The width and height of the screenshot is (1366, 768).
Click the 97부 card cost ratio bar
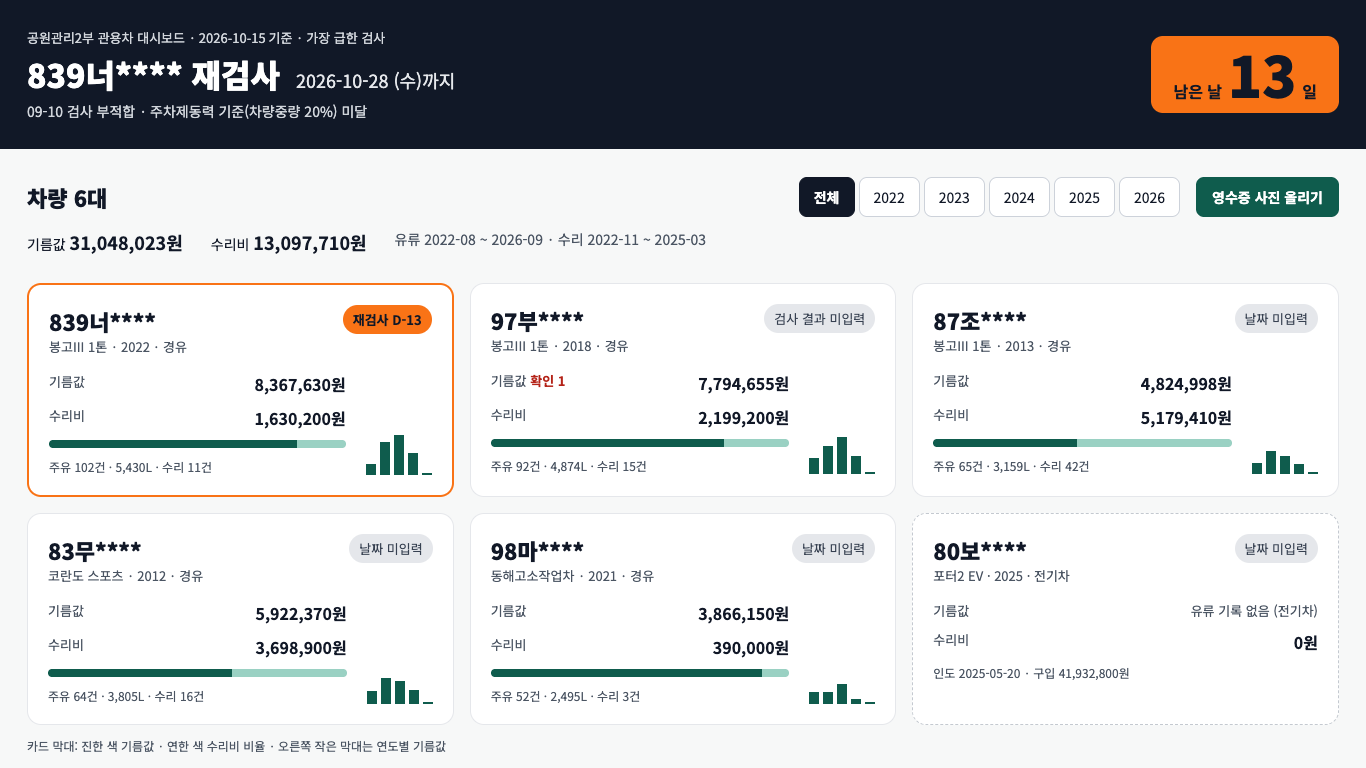click(x=640, y=443)
